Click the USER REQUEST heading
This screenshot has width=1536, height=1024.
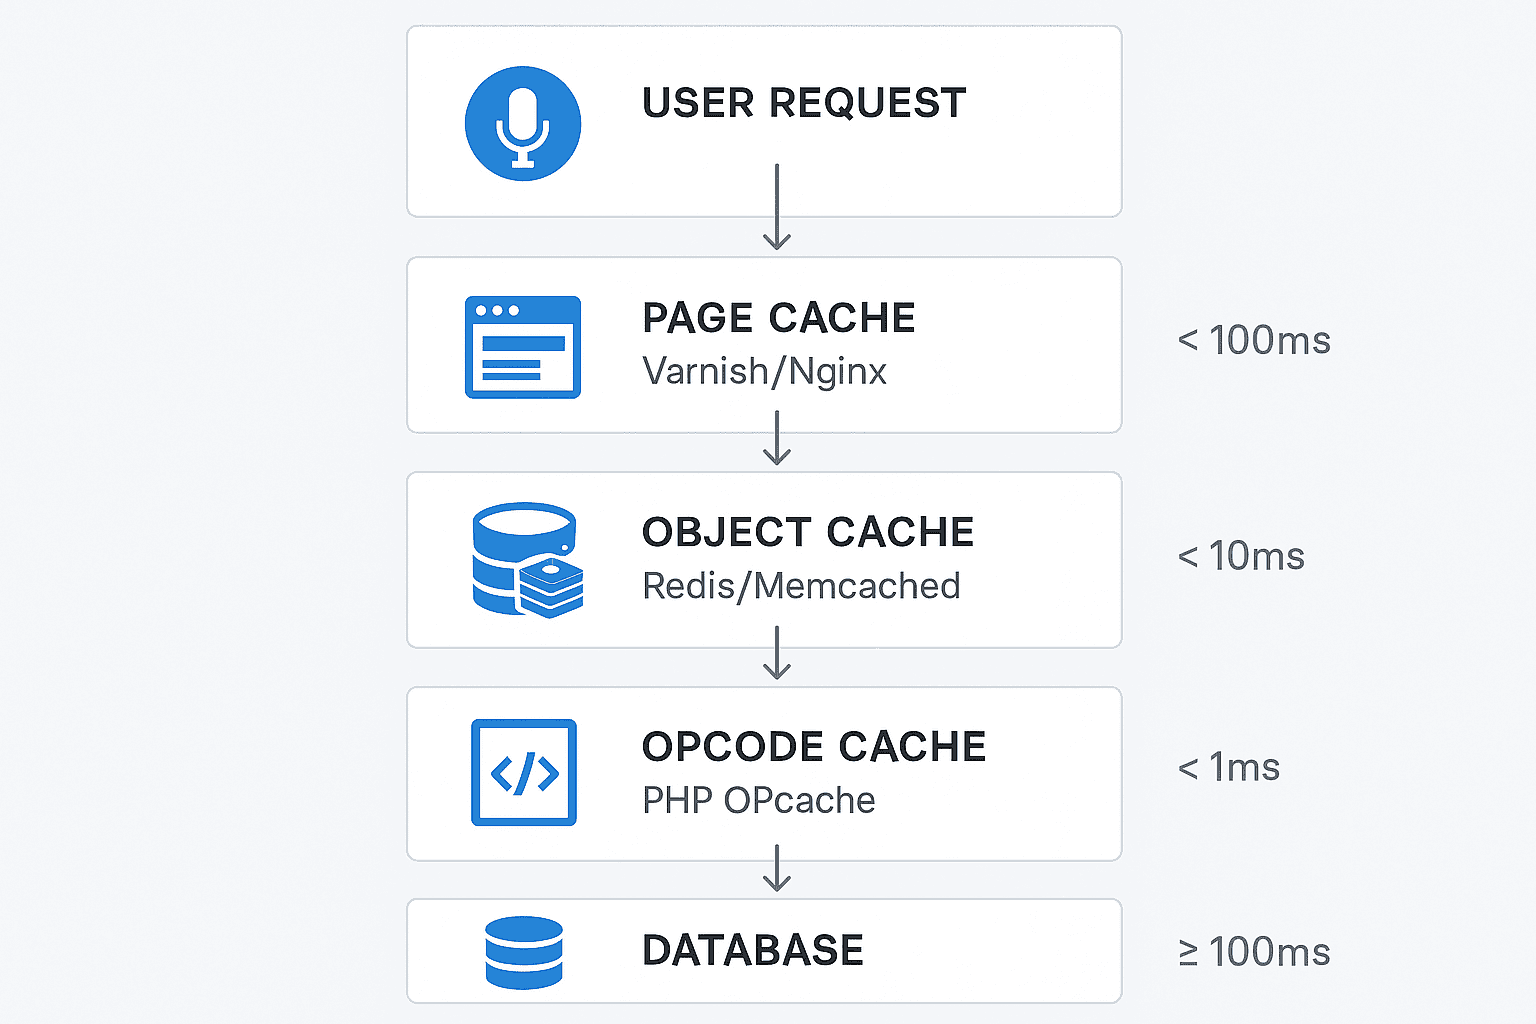804,103
